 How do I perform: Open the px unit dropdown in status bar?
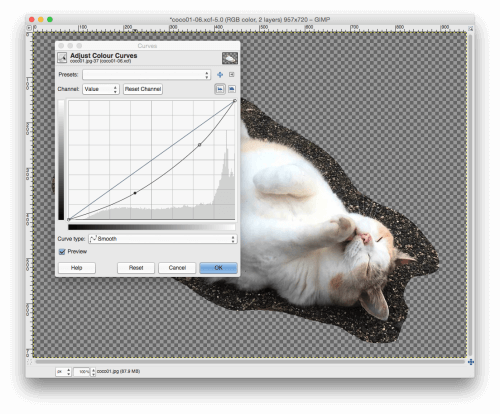click(63, 371)
